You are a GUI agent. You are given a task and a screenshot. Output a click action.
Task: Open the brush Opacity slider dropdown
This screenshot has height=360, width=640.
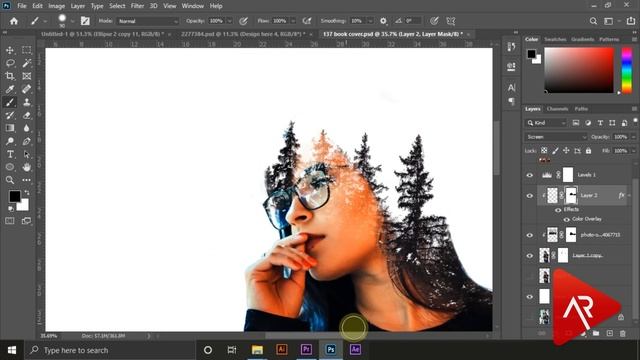point(229,21)
